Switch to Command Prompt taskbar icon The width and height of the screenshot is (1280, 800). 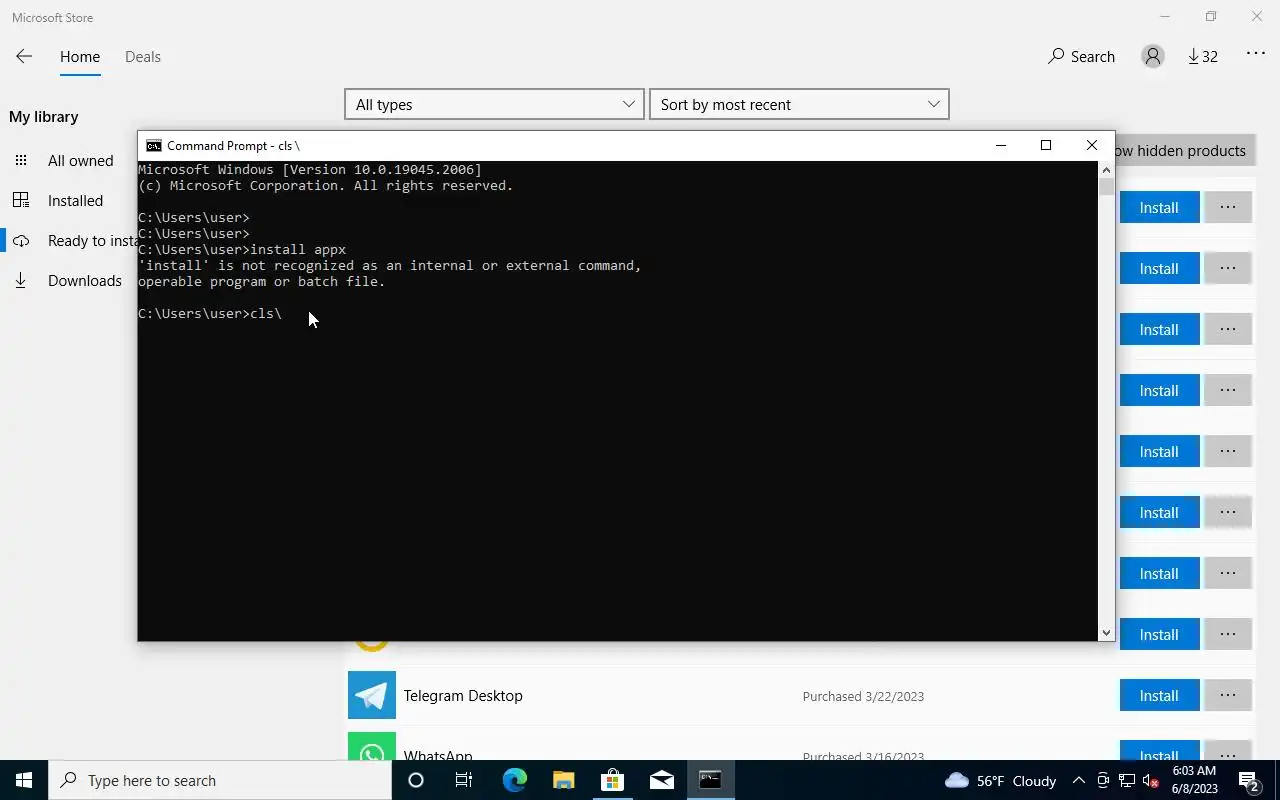click(710, 780)
